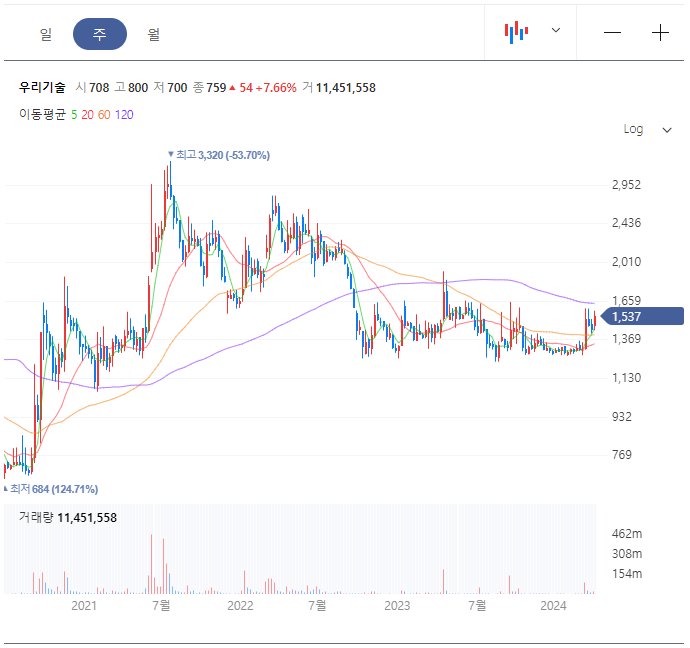Select the weekly 주 chart tab
Screen dimensions: 690x648
click(x=100, y=34)
